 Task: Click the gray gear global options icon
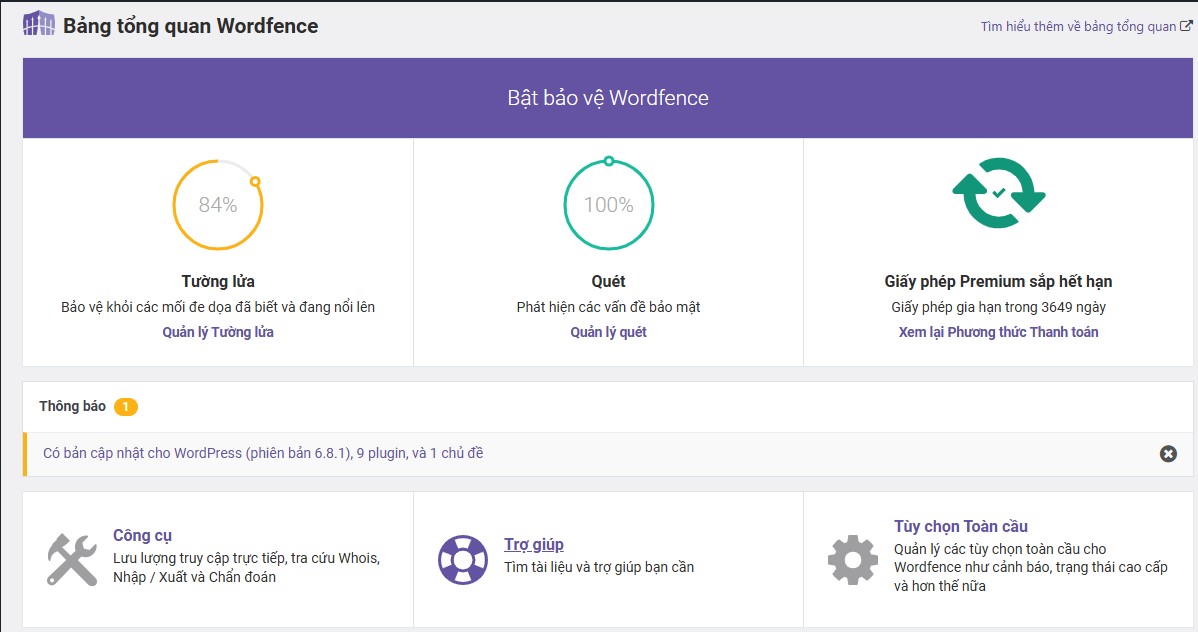(x=853, y=560)
